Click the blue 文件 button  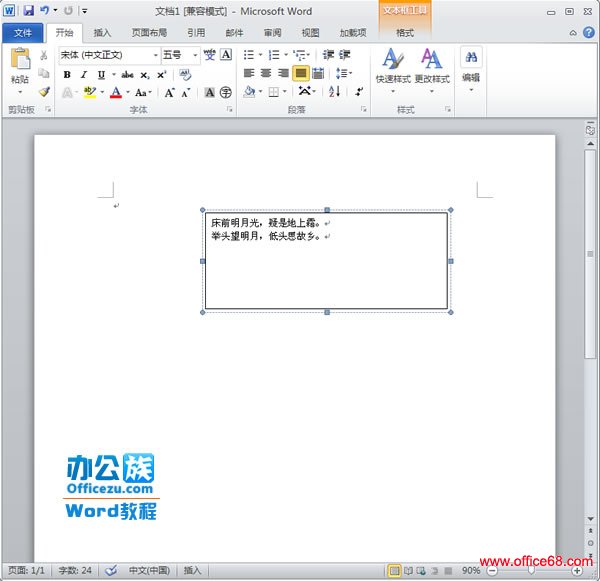tap(22, 32)
